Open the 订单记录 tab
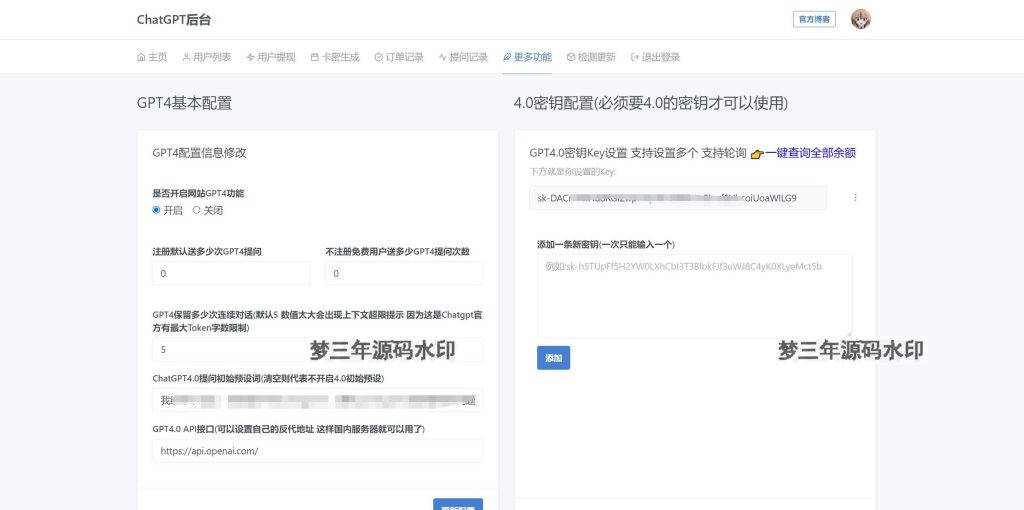This screenshot has width=1024, height=510. click(x=398, y=57)
